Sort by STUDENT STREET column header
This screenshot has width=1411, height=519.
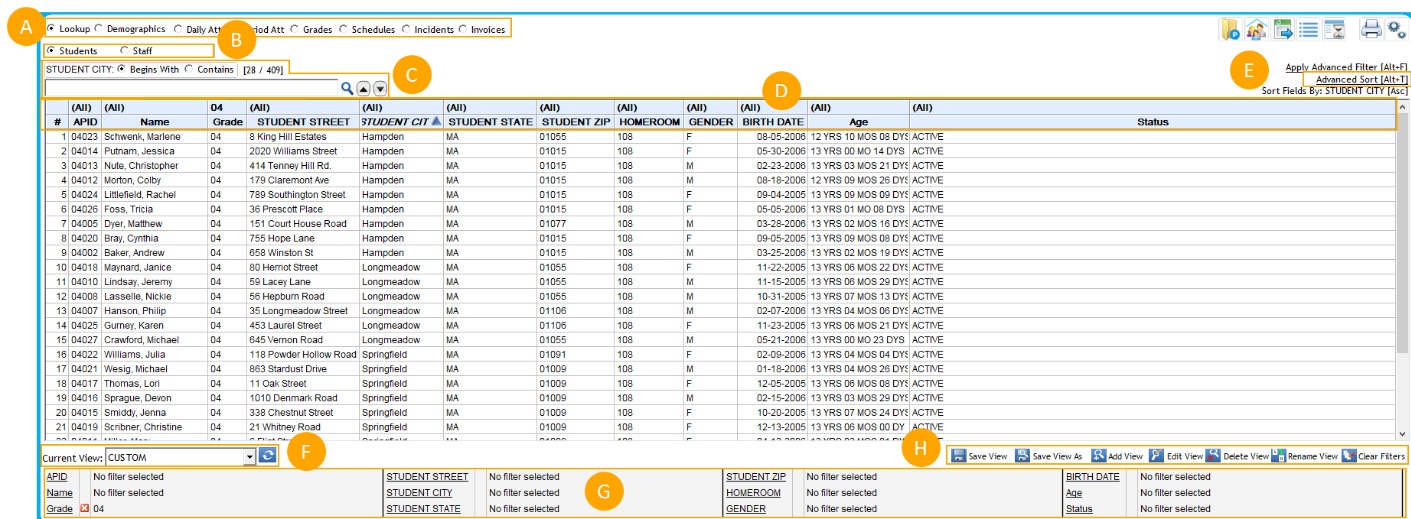click(302, 121)
